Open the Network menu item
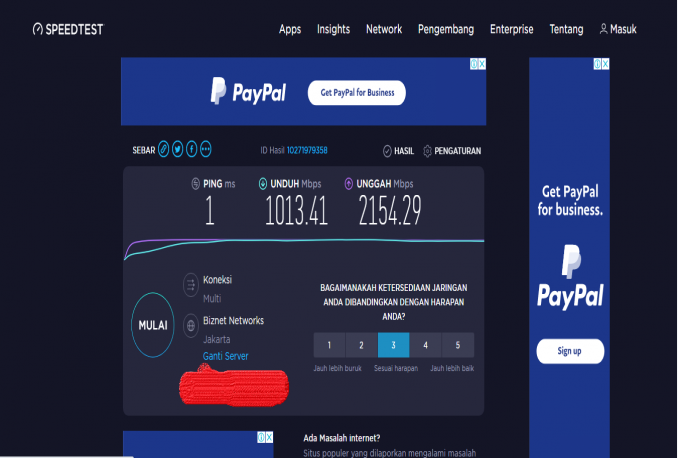Image resolution: width=678 pixels, height=458 pixels. [384, 29]
